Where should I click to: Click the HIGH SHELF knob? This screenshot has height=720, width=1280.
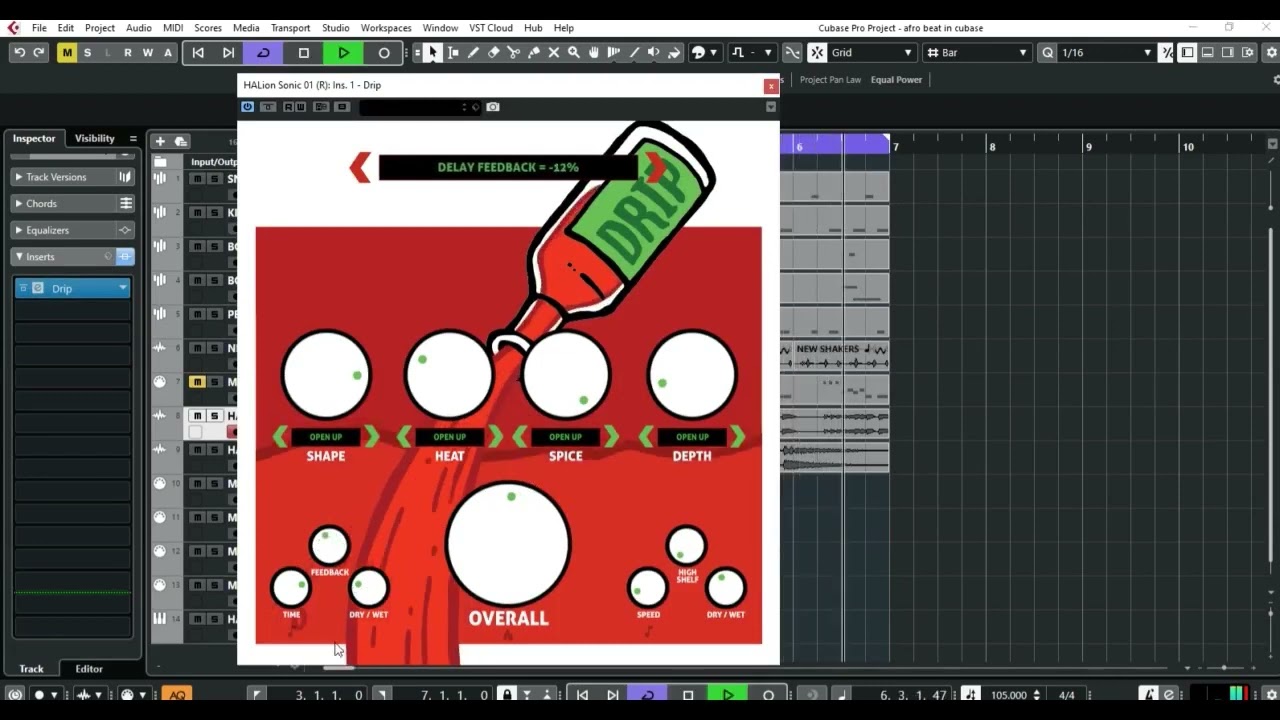[x=686, y=546]
